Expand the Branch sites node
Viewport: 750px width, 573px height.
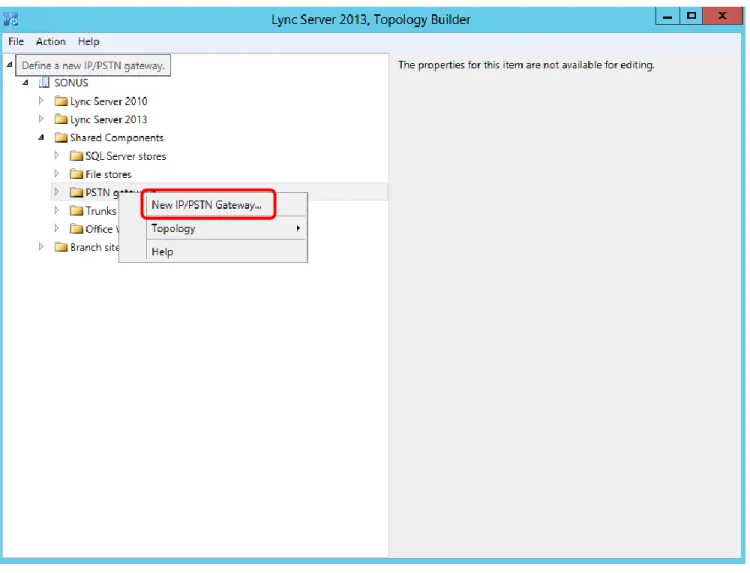click(41, 247)
